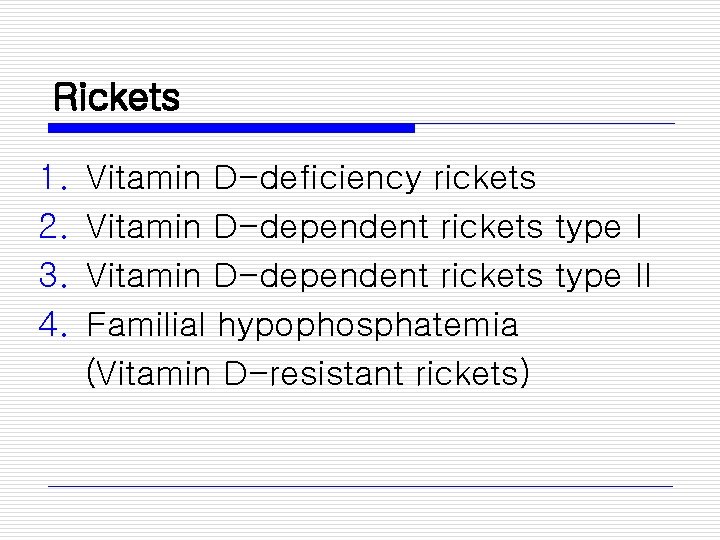Click "rickets" in the first list item
Image resolution: width=720 pixels, height=540 pixels.
485,179
